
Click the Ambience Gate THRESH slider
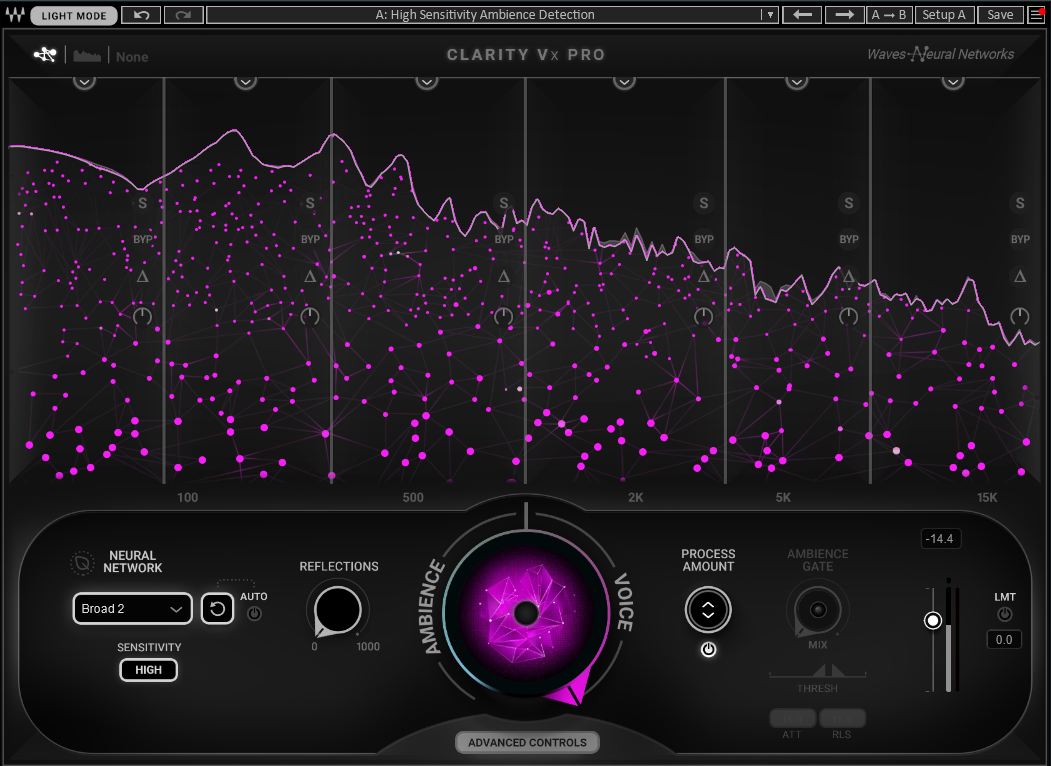[818, 672]
